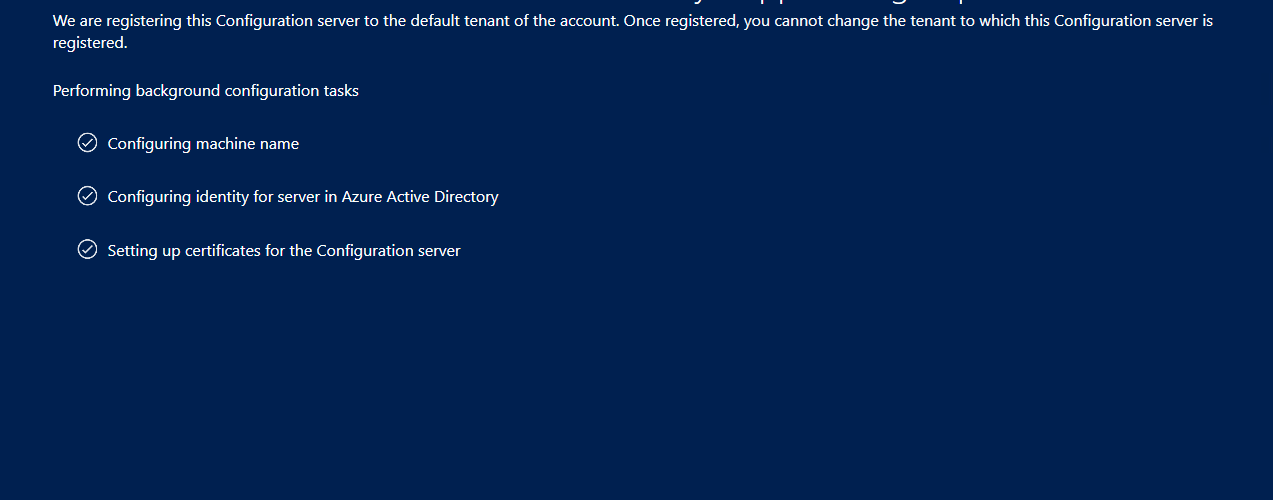Click the checkmark icon beside Configuring machine name
The height and width of the screenshot is (500, 1273).
(x=87, y=142)
